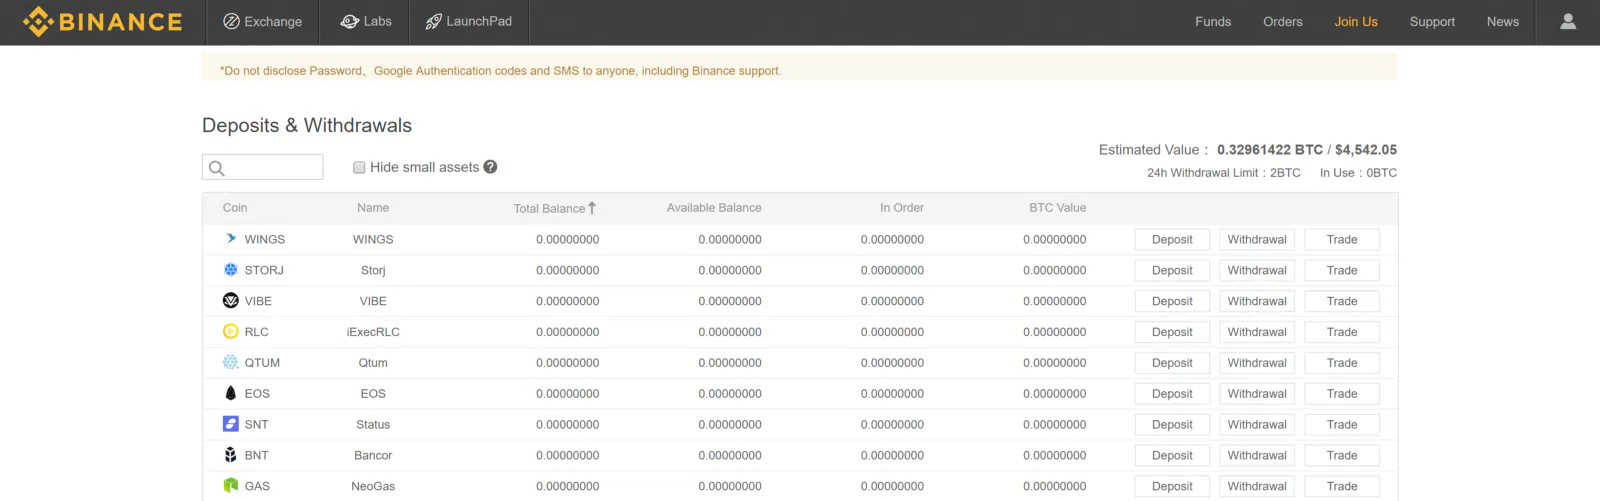Click Withdrawal for WINGS
The width and height of the screenshot is (1600, 501).
(1257, 240)
